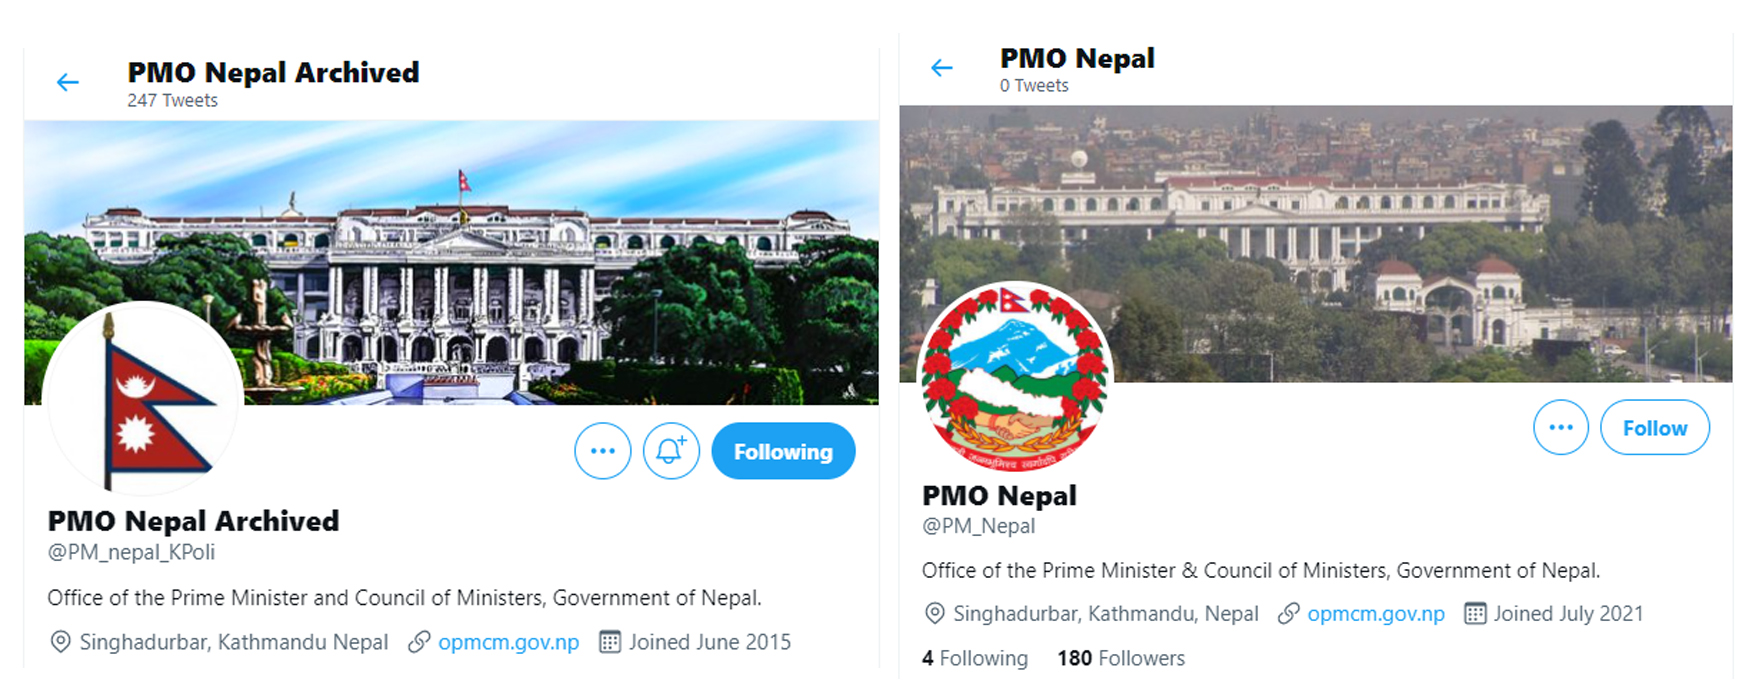The width and height of the screenshot is (1738, 699).
Task: View the 4 Following list
Action: pos(975,658)
